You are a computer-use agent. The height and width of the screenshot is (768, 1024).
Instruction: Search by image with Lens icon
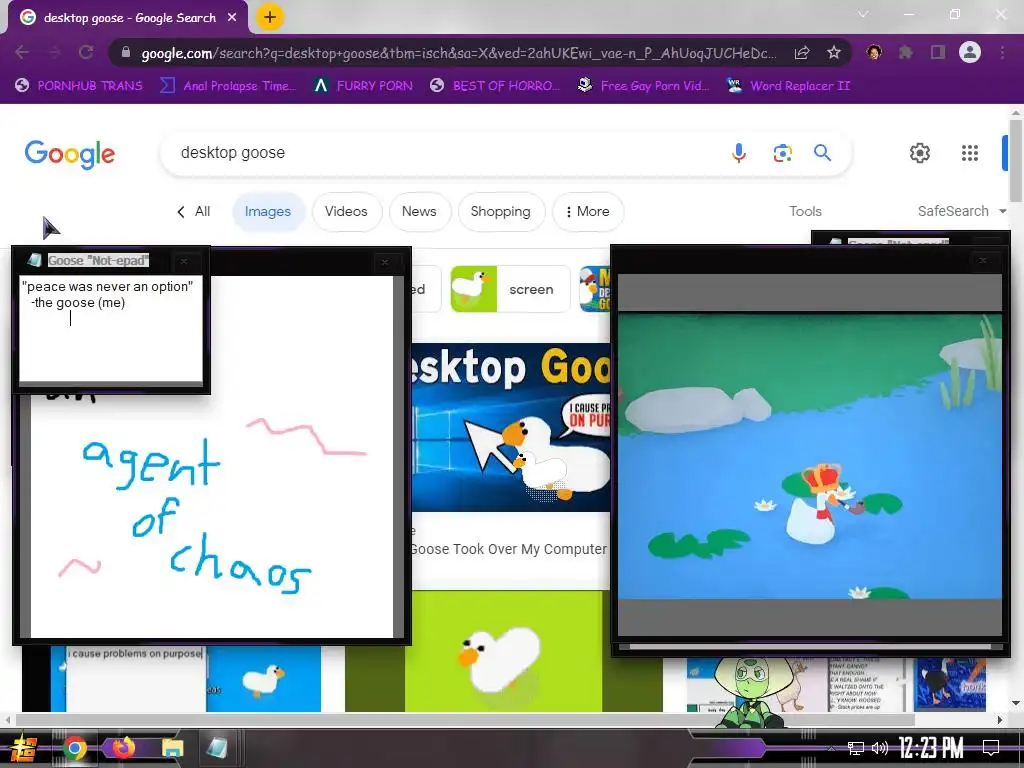tap(782, 153)
